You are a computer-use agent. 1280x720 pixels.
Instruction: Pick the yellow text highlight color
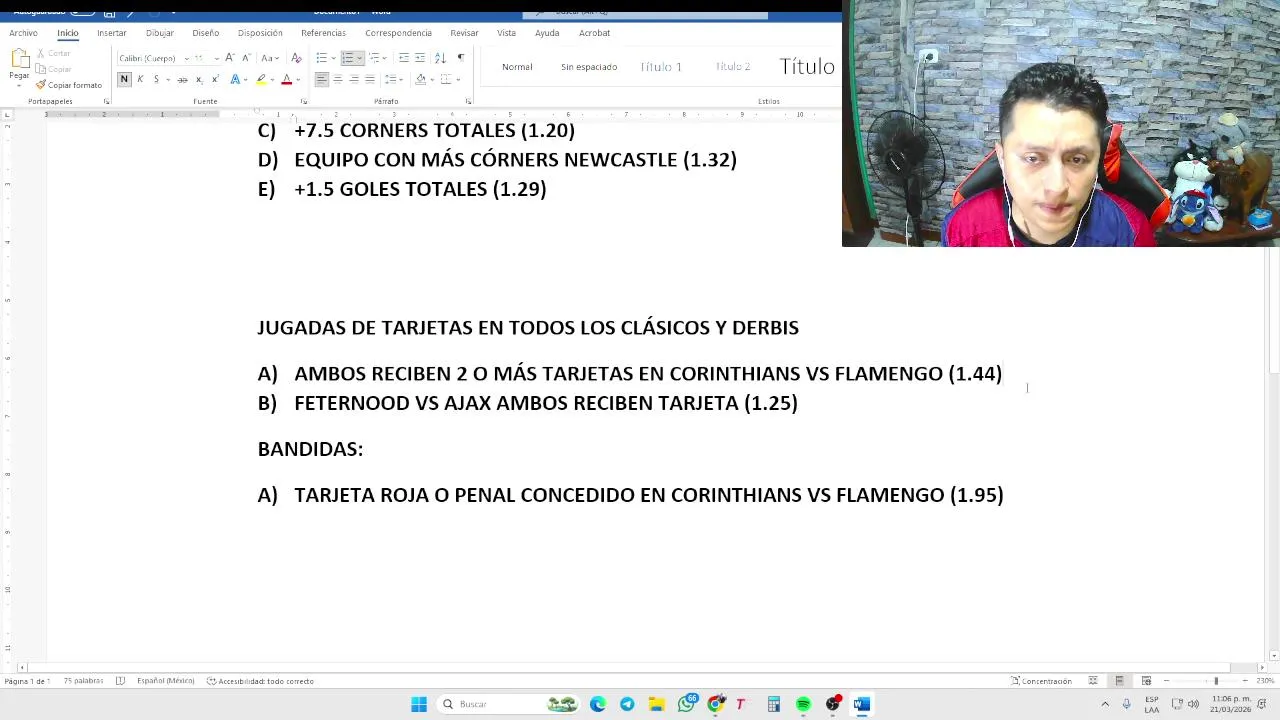tap(261, 79)
